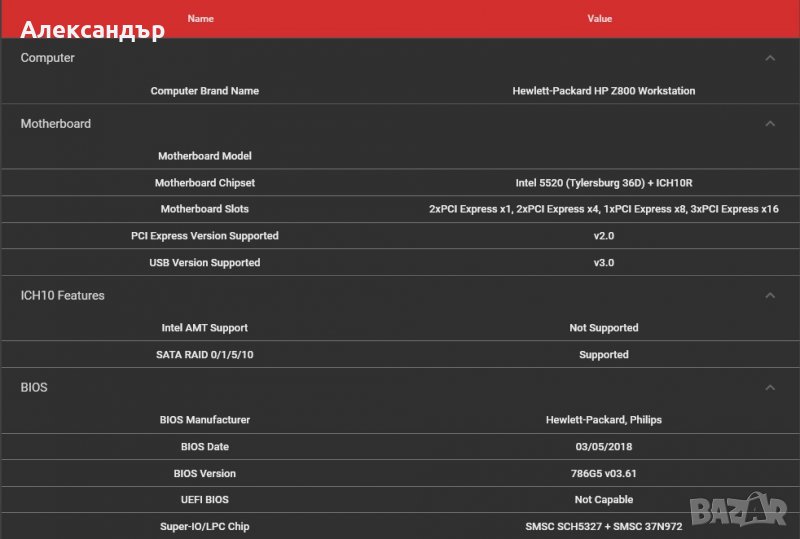The image size is (800, 539).
Task: Select the USB Version Supported v3.0 value
Action: (x=603, y=263)
